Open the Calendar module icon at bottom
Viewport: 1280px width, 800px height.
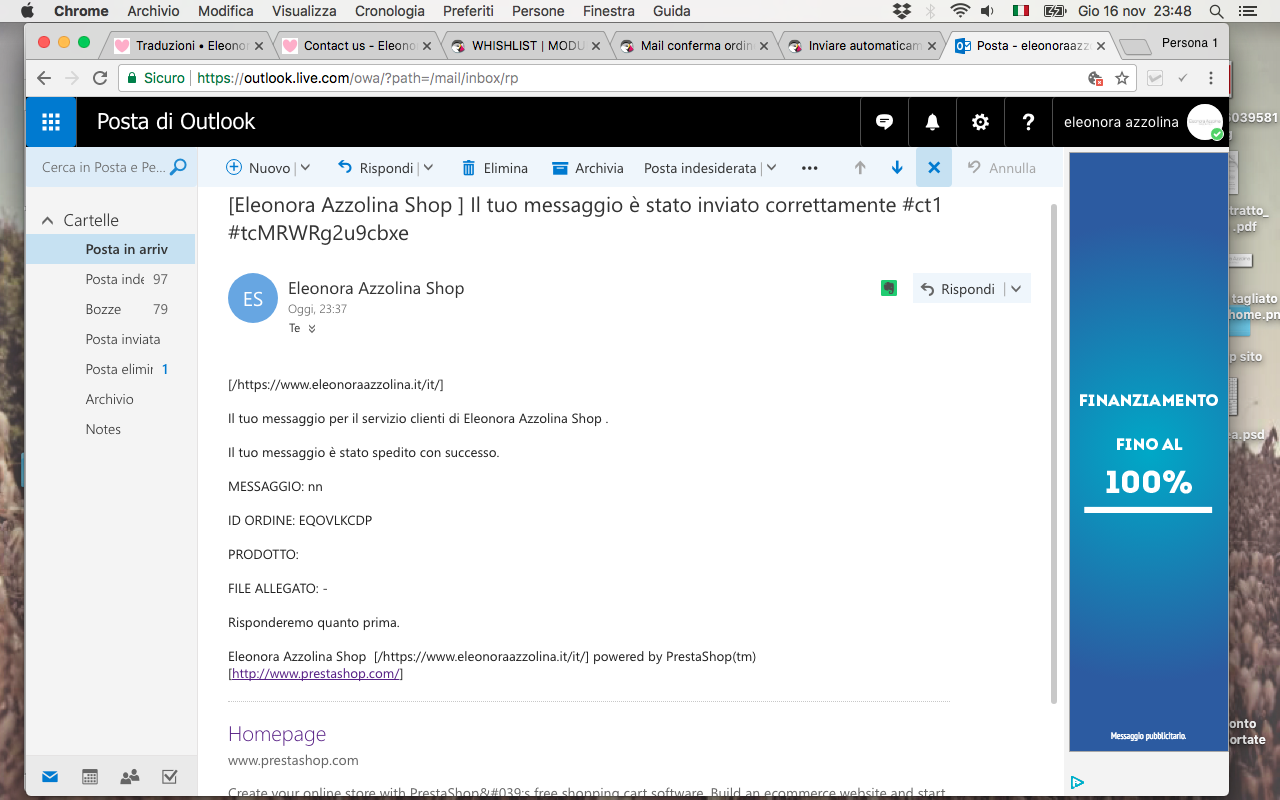point(90,777)
